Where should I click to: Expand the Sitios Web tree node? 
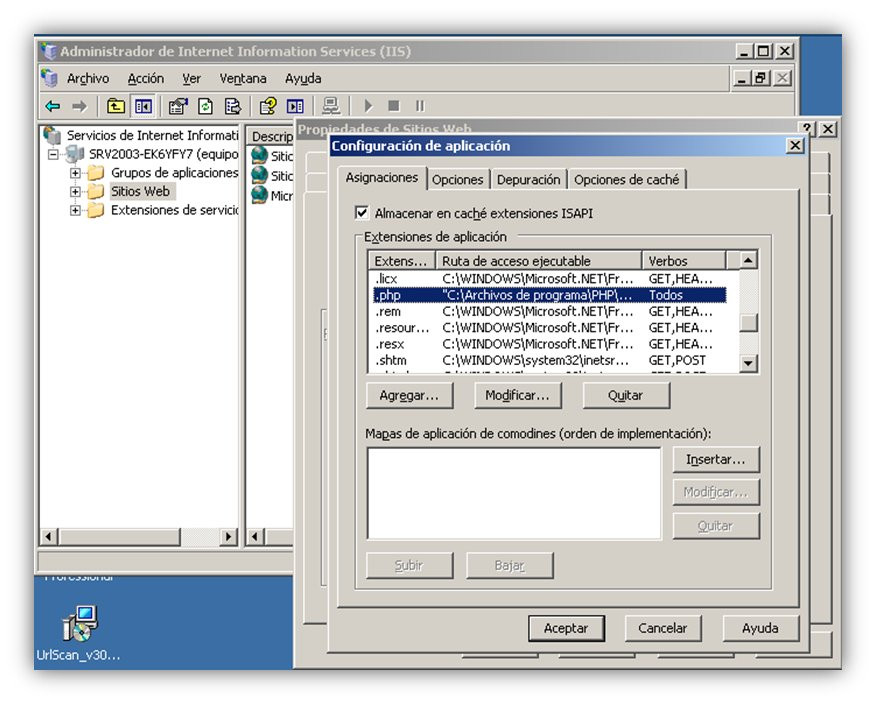(75, 192)
